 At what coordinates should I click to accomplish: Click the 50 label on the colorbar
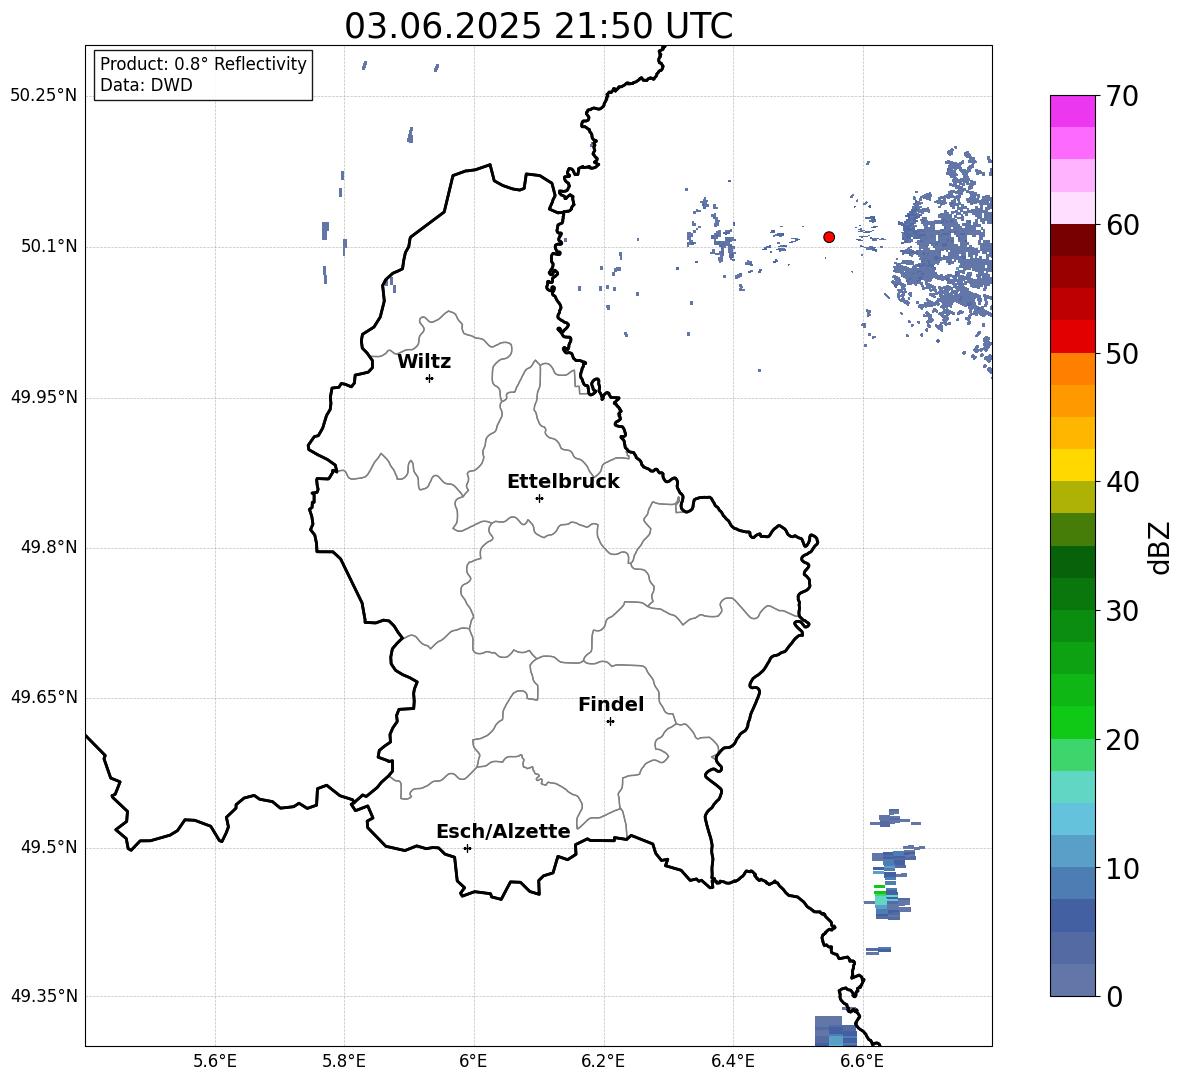pyautogui.click(x=1122, y=353)
